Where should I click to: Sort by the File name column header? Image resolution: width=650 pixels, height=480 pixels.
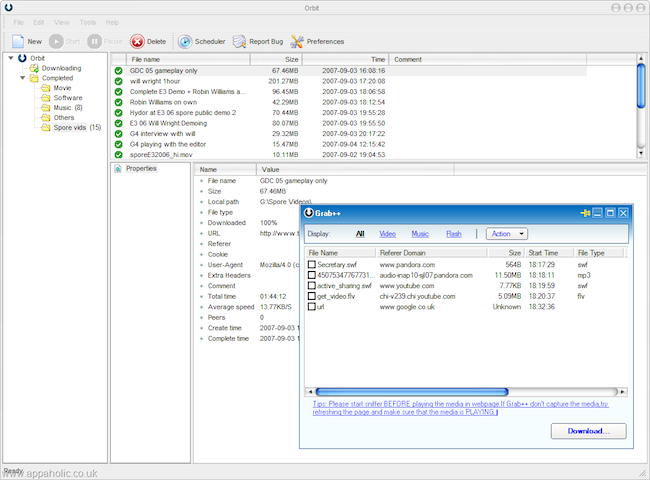point(188,60)
